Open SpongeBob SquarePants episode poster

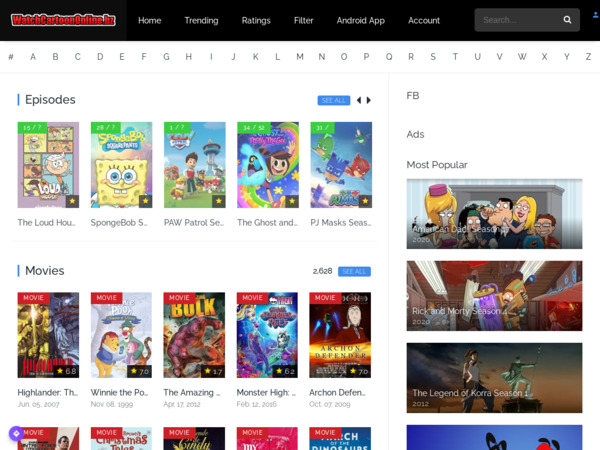point(121,165)
